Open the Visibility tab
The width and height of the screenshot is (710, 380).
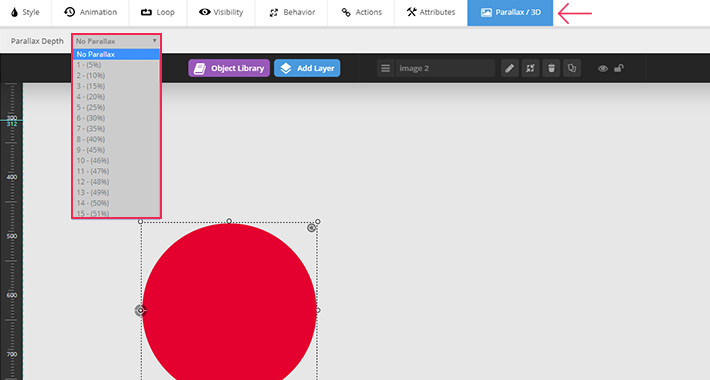(x=221, y=12)
